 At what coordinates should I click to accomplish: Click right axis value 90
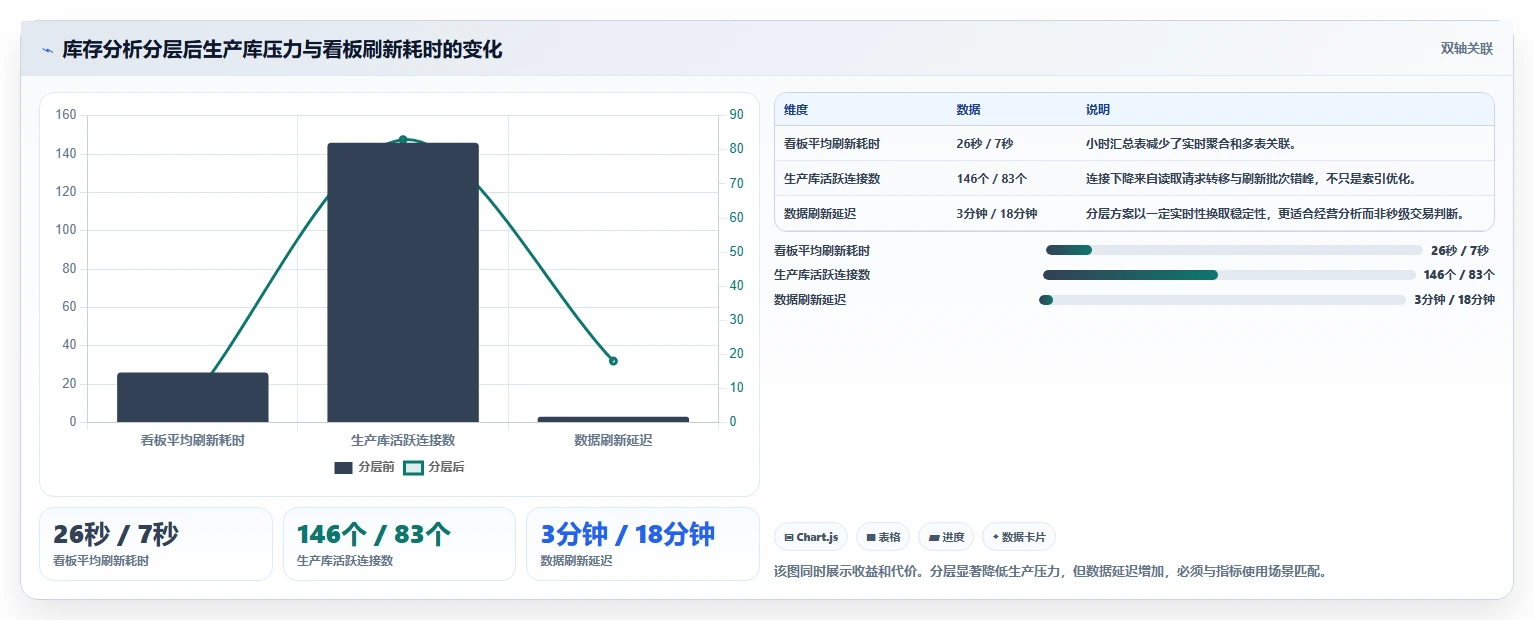pyautogui.click(x=736, y=115)
